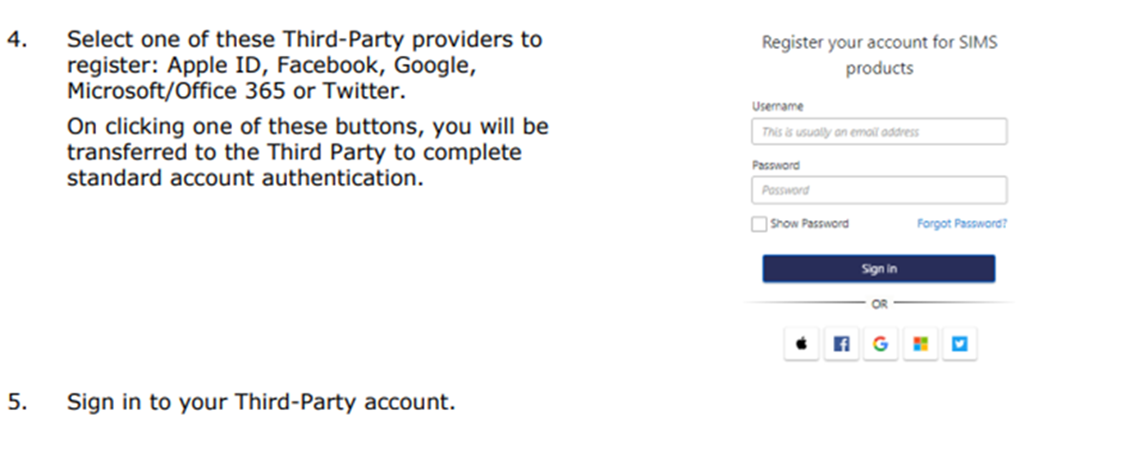The image size is (1130, 461).
Task: Choose the Facebook sign-in icon
Action: (840, 344)
